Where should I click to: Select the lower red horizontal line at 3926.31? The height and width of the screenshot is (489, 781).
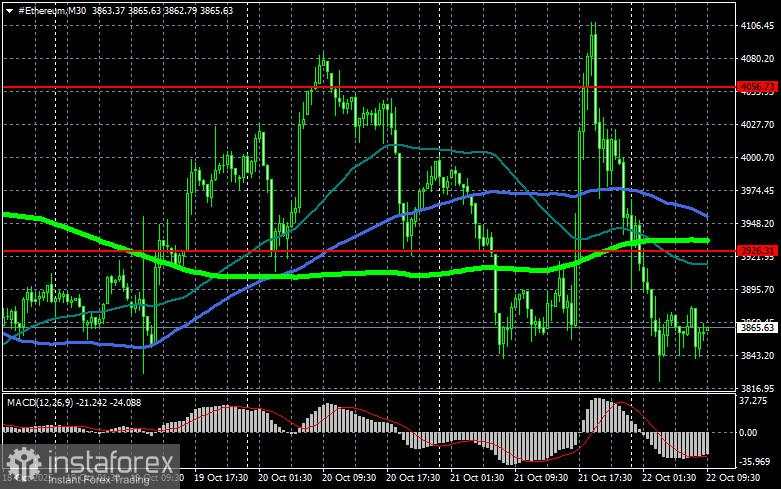coord(369,251)
